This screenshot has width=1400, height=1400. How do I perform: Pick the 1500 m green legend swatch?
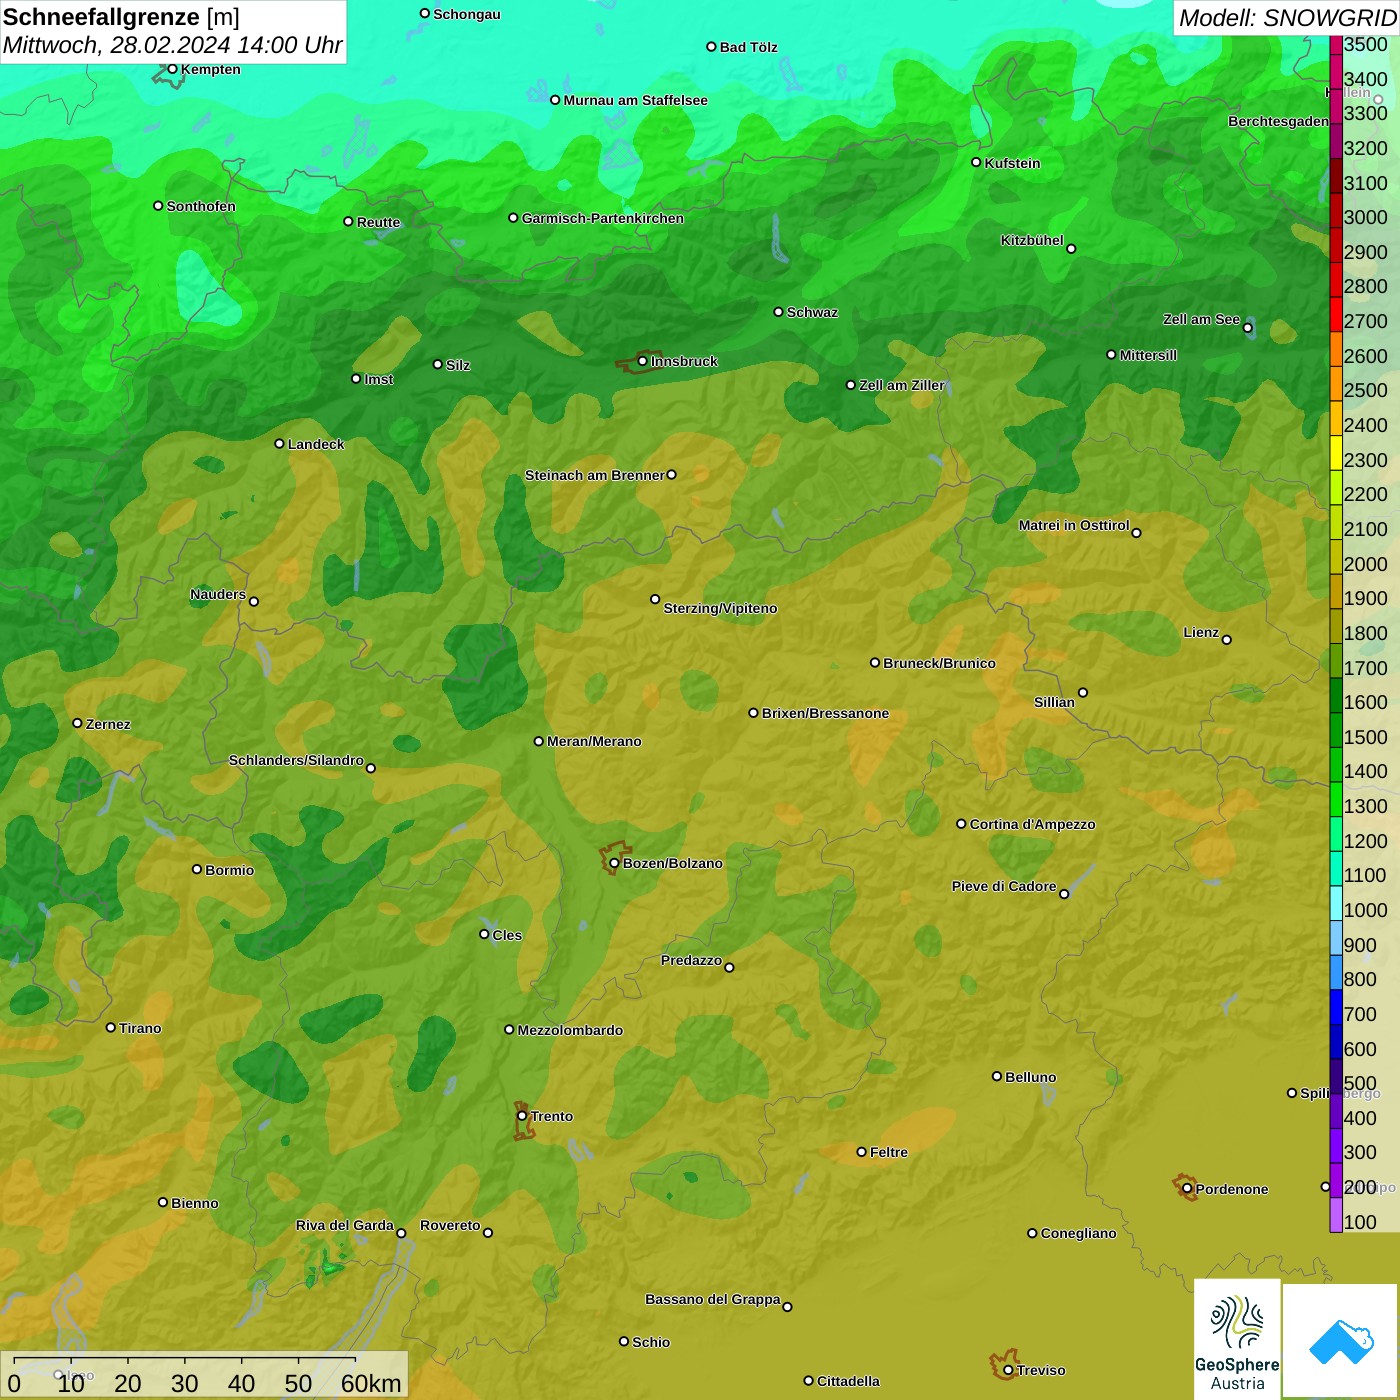1336,730
